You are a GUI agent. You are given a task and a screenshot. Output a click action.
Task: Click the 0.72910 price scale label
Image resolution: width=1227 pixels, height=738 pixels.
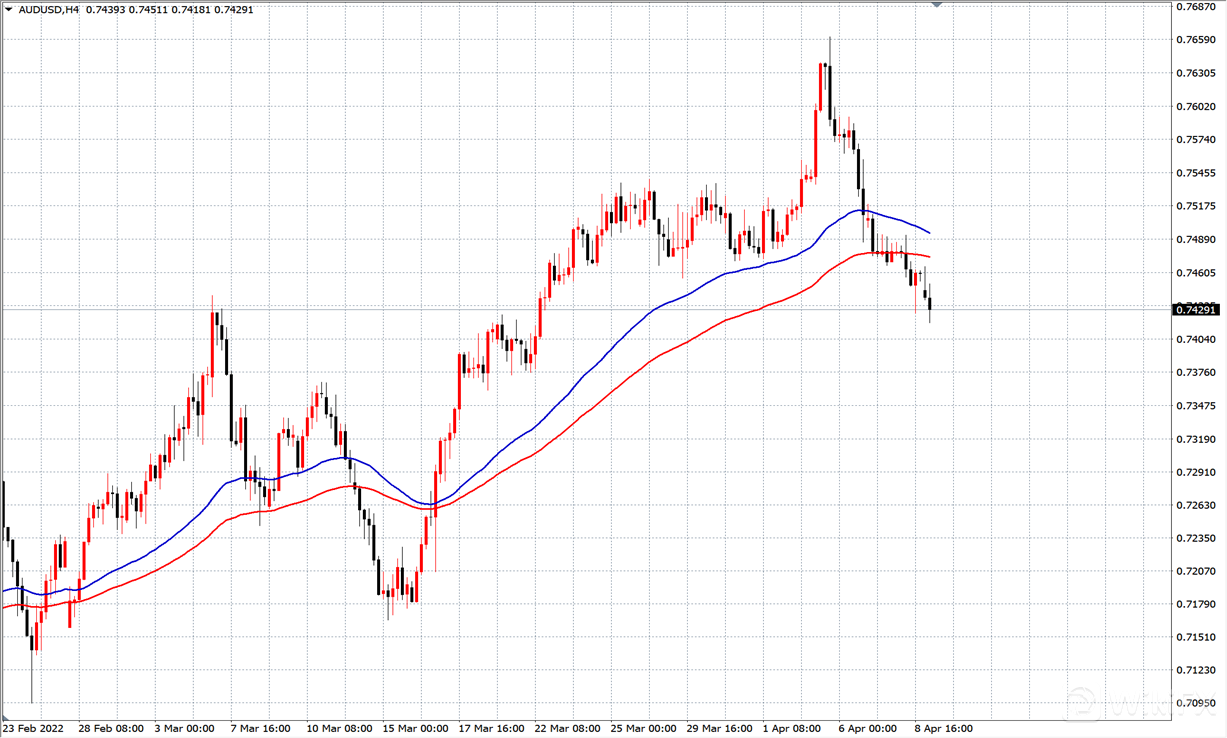click(x=1195, y=472)
